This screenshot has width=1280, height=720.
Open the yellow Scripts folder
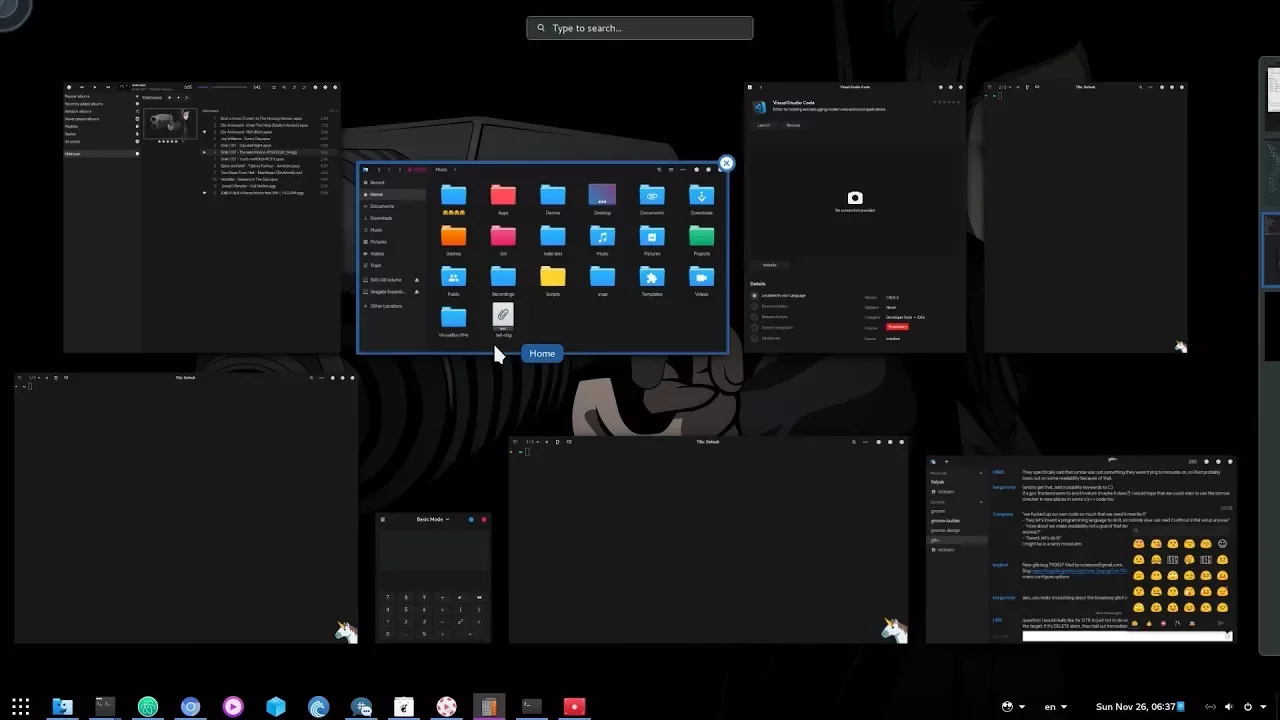(x=553, y=281)
